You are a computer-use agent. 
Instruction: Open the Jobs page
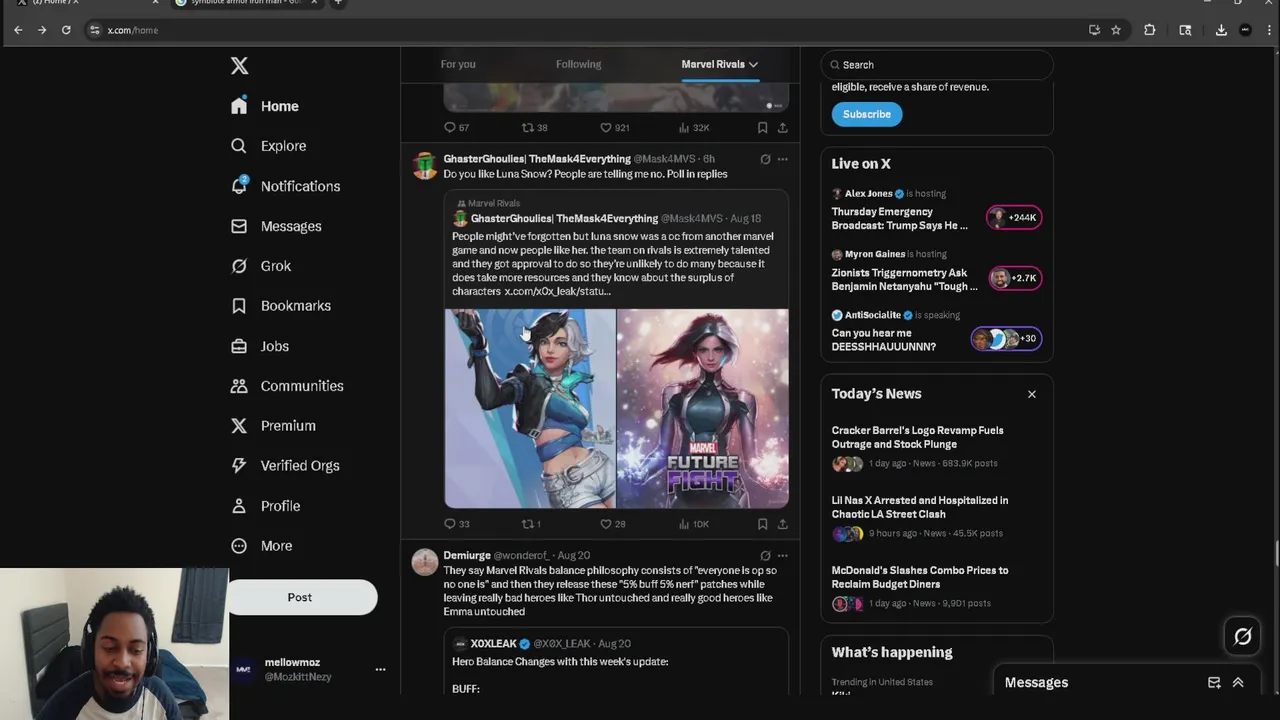(260, 346)
